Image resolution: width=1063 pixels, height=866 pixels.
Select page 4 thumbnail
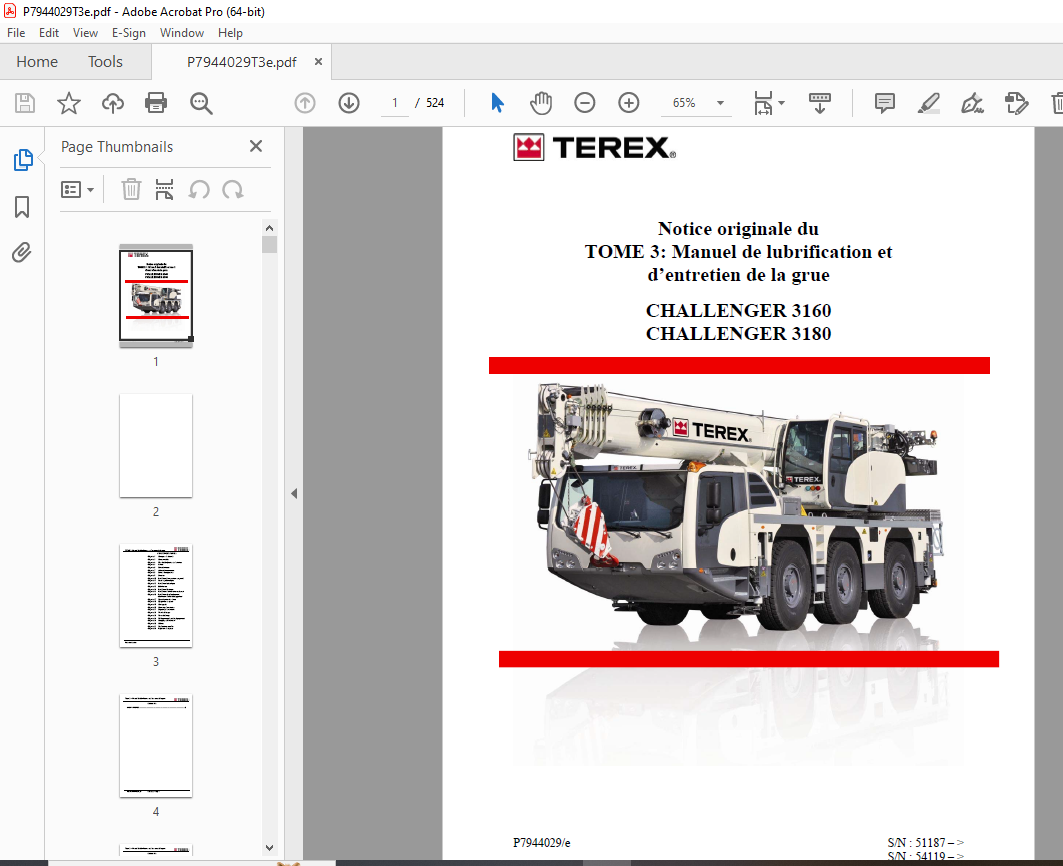click(x=156, y=745)
